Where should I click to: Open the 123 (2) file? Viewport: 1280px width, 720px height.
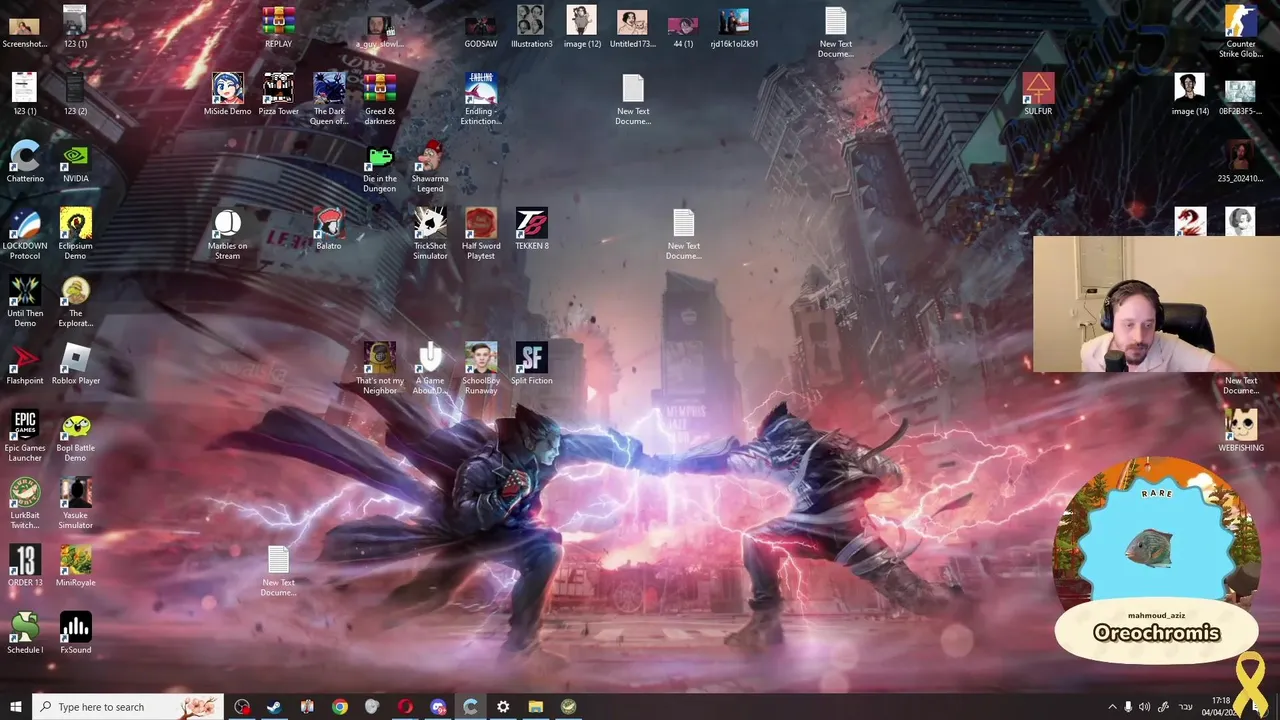coord(76,94)
